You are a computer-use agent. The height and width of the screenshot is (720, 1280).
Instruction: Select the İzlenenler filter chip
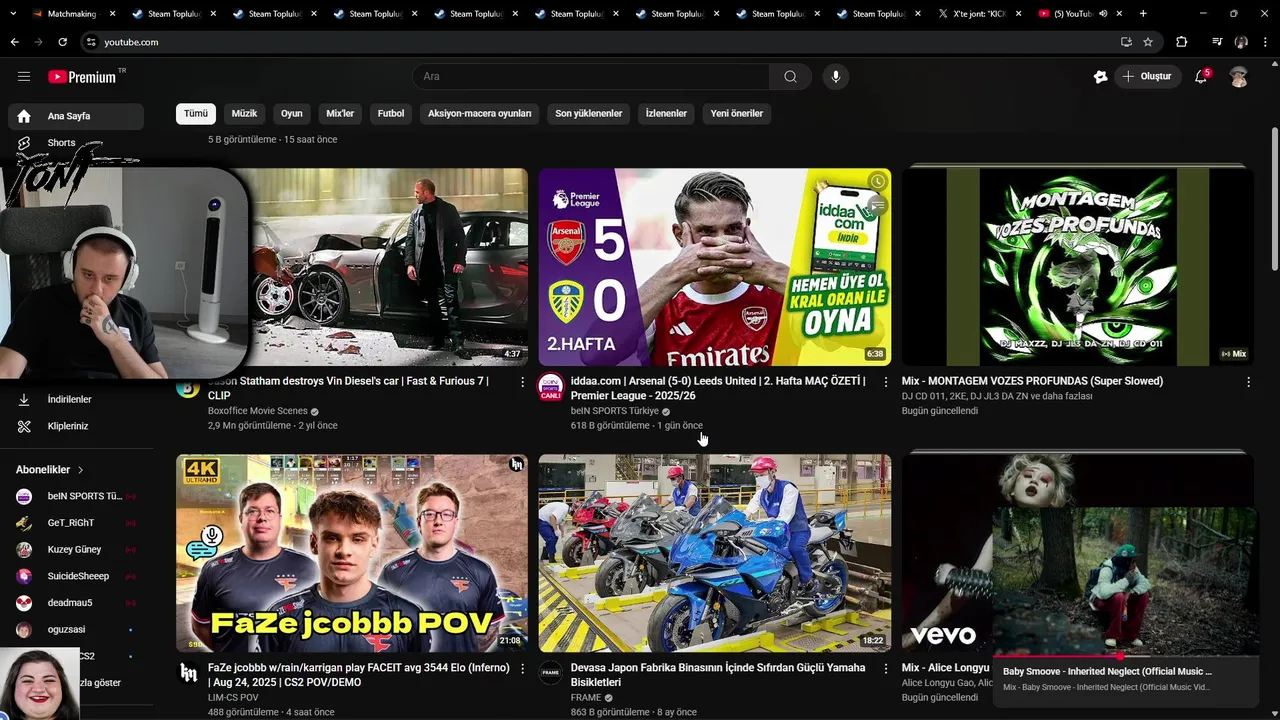tap(666, 113)
